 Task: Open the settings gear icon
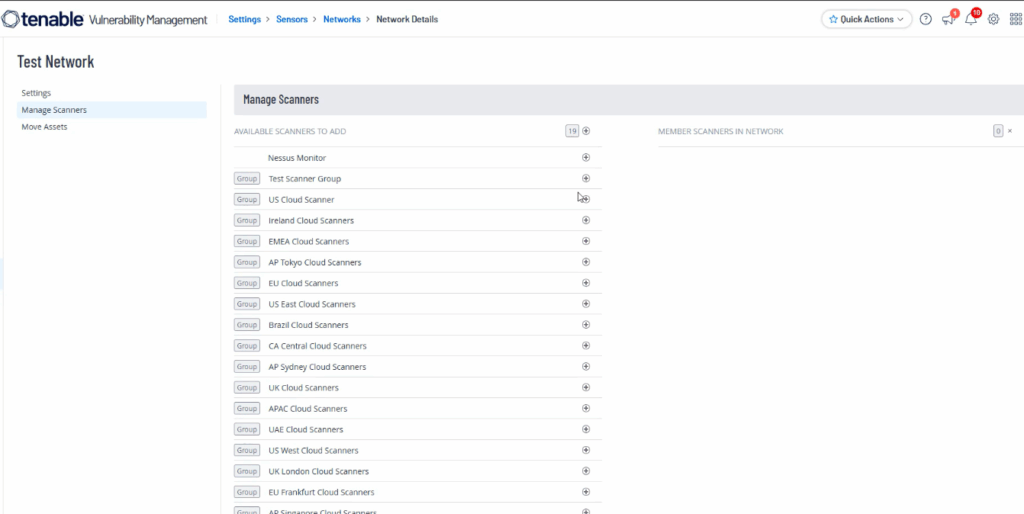pos(993,19)
